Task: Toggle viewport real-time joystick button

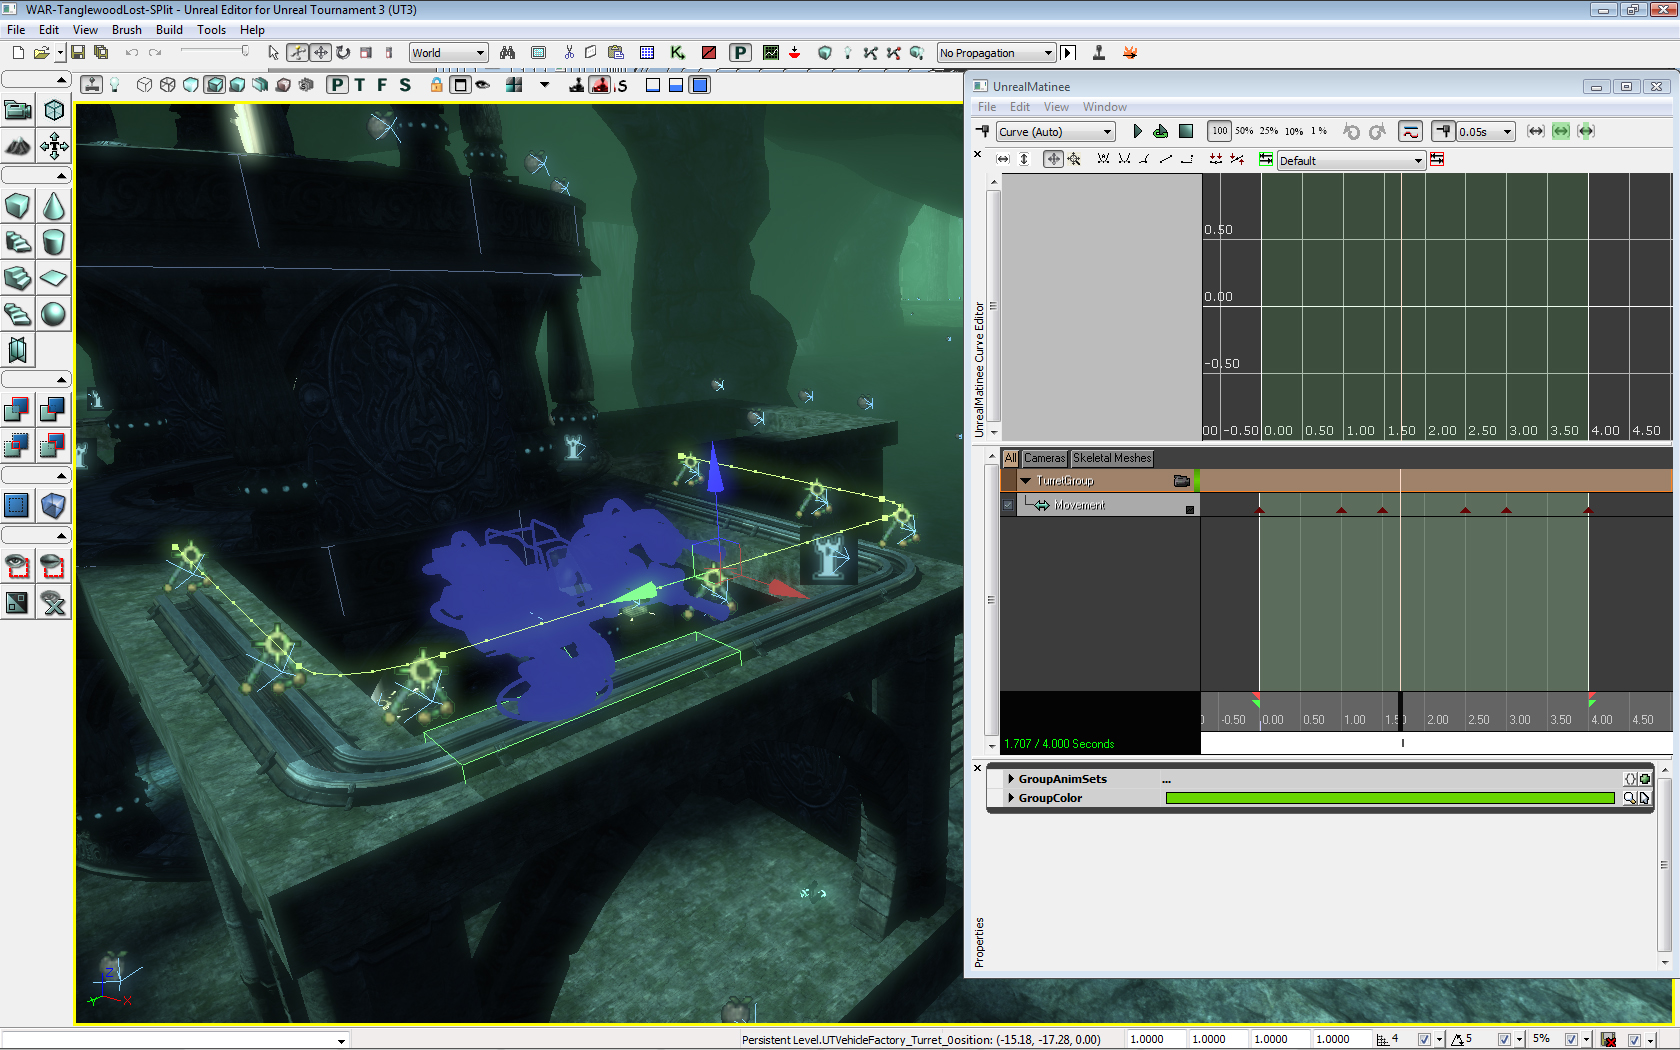Action: tap(91, 85)
